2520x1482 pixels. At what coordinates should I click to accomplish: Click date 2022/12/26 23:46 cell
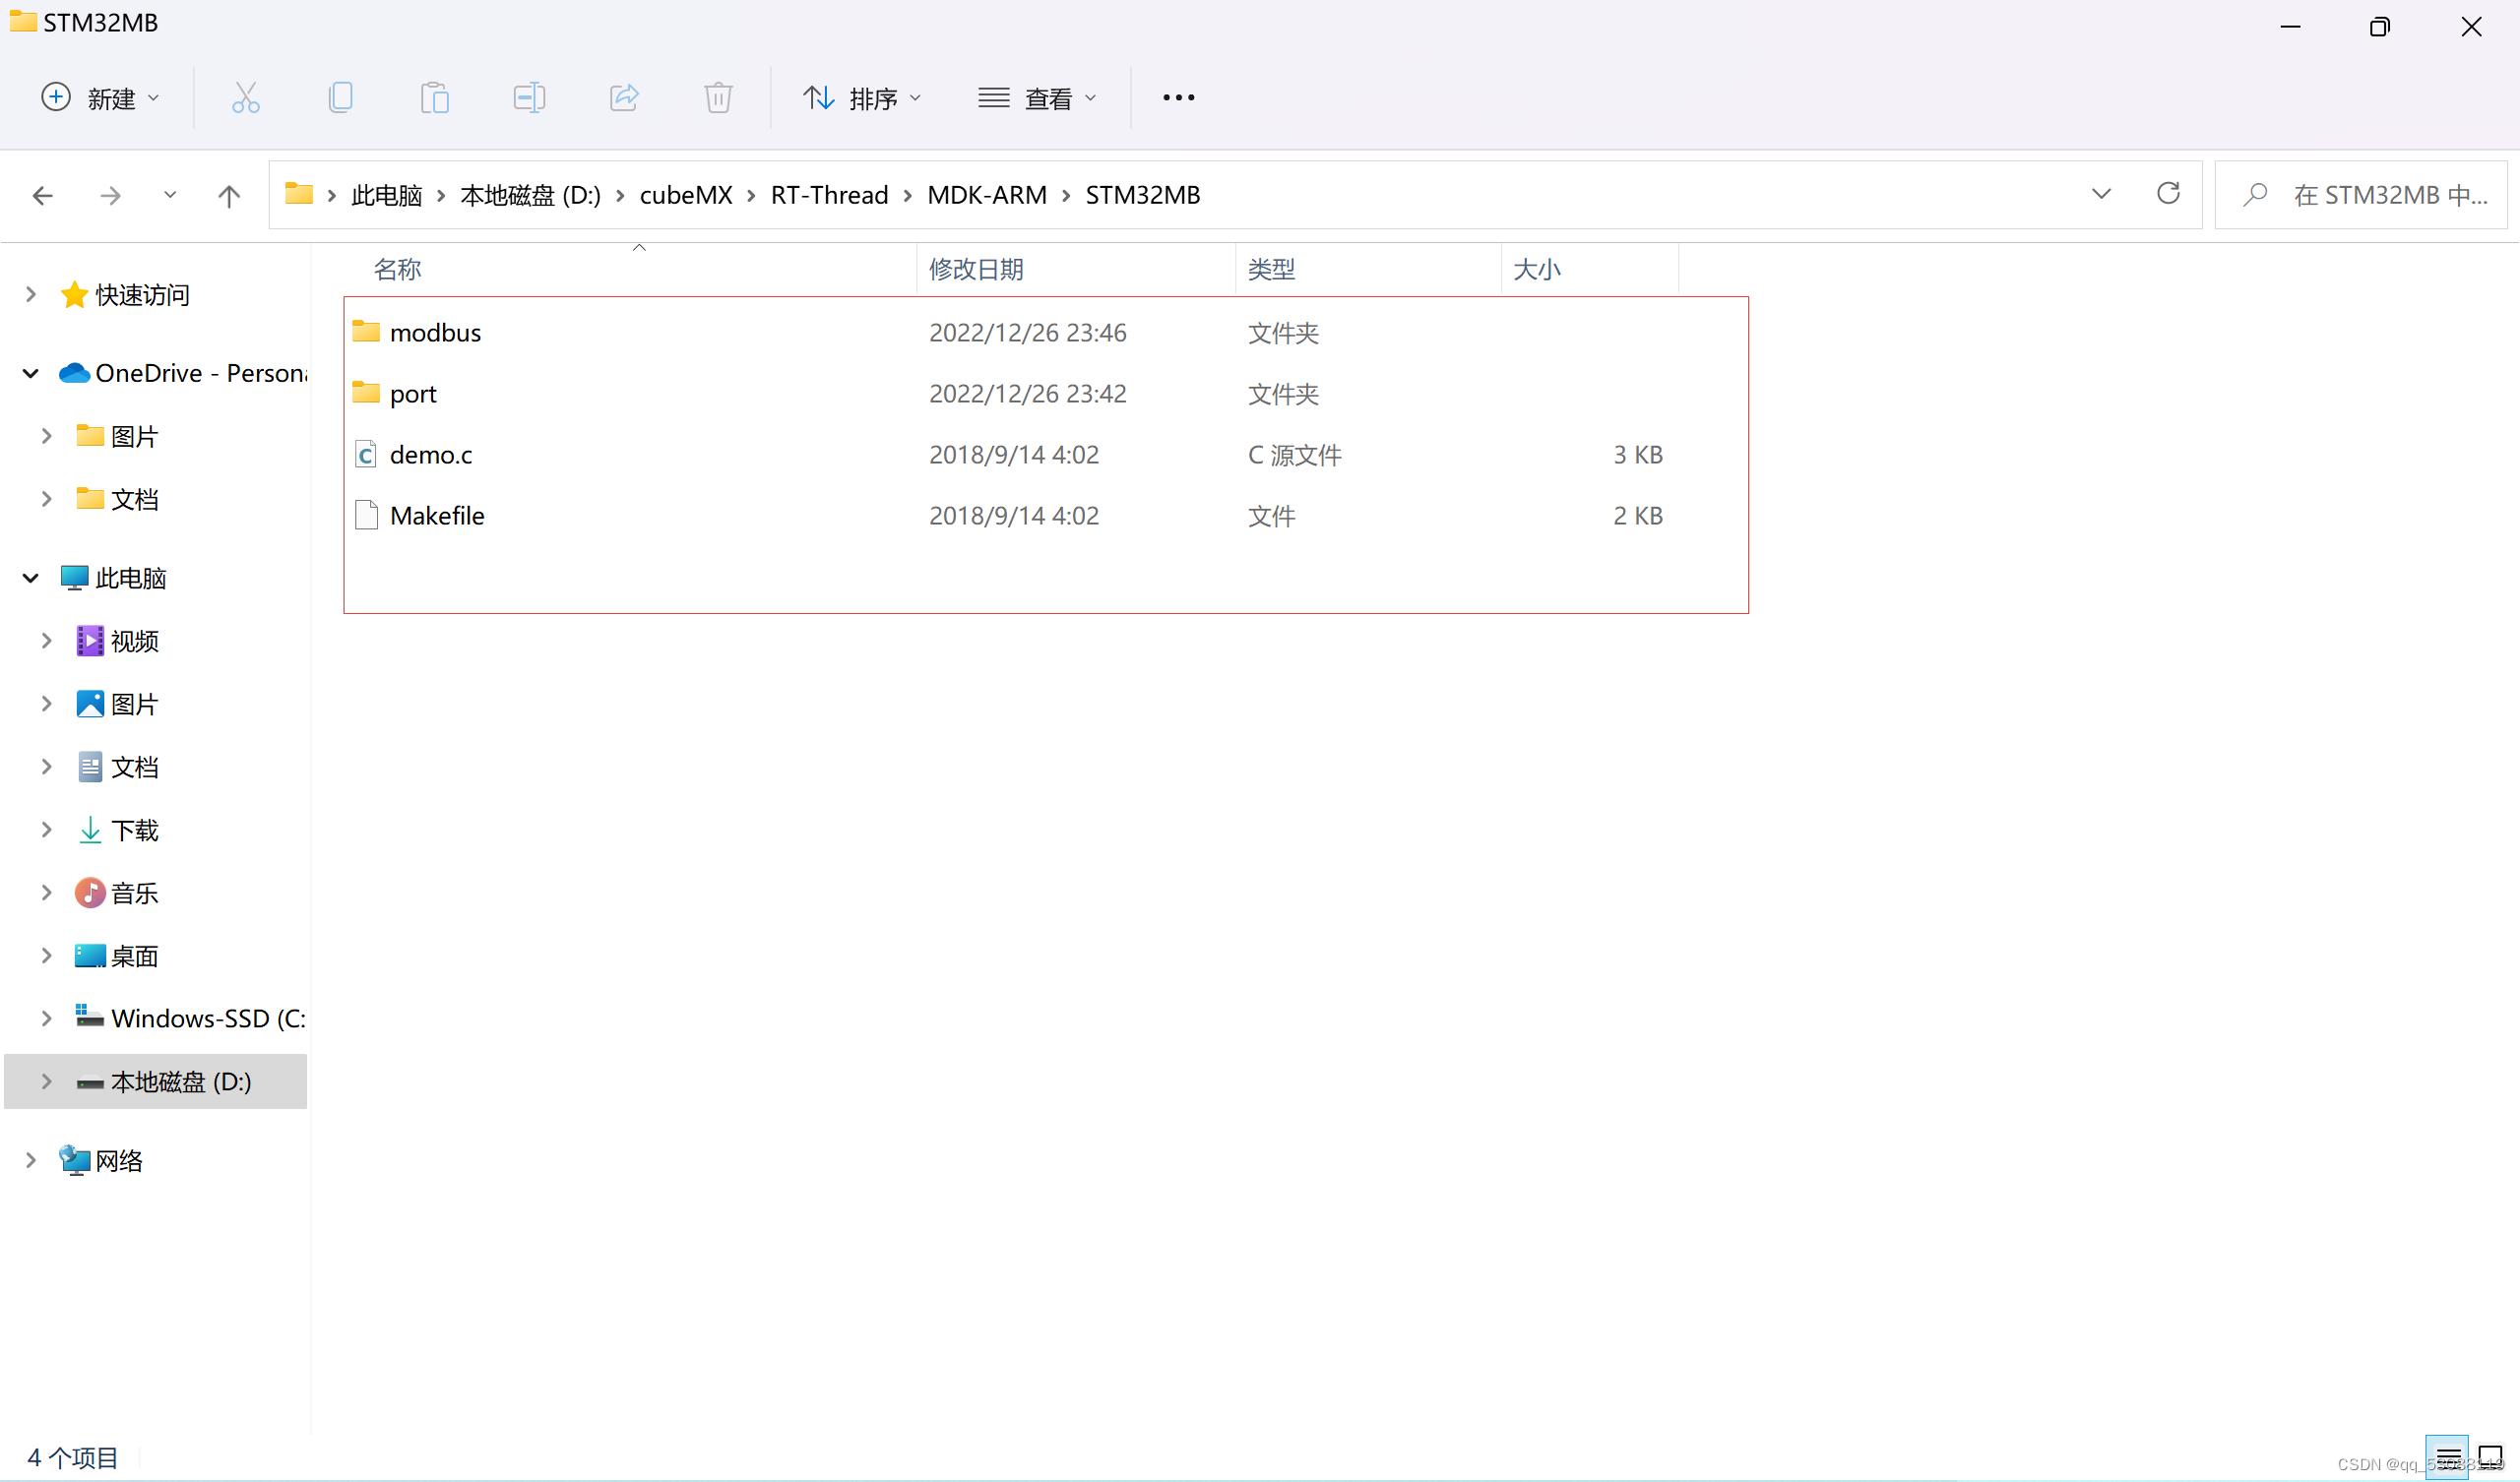[1028, 333]
